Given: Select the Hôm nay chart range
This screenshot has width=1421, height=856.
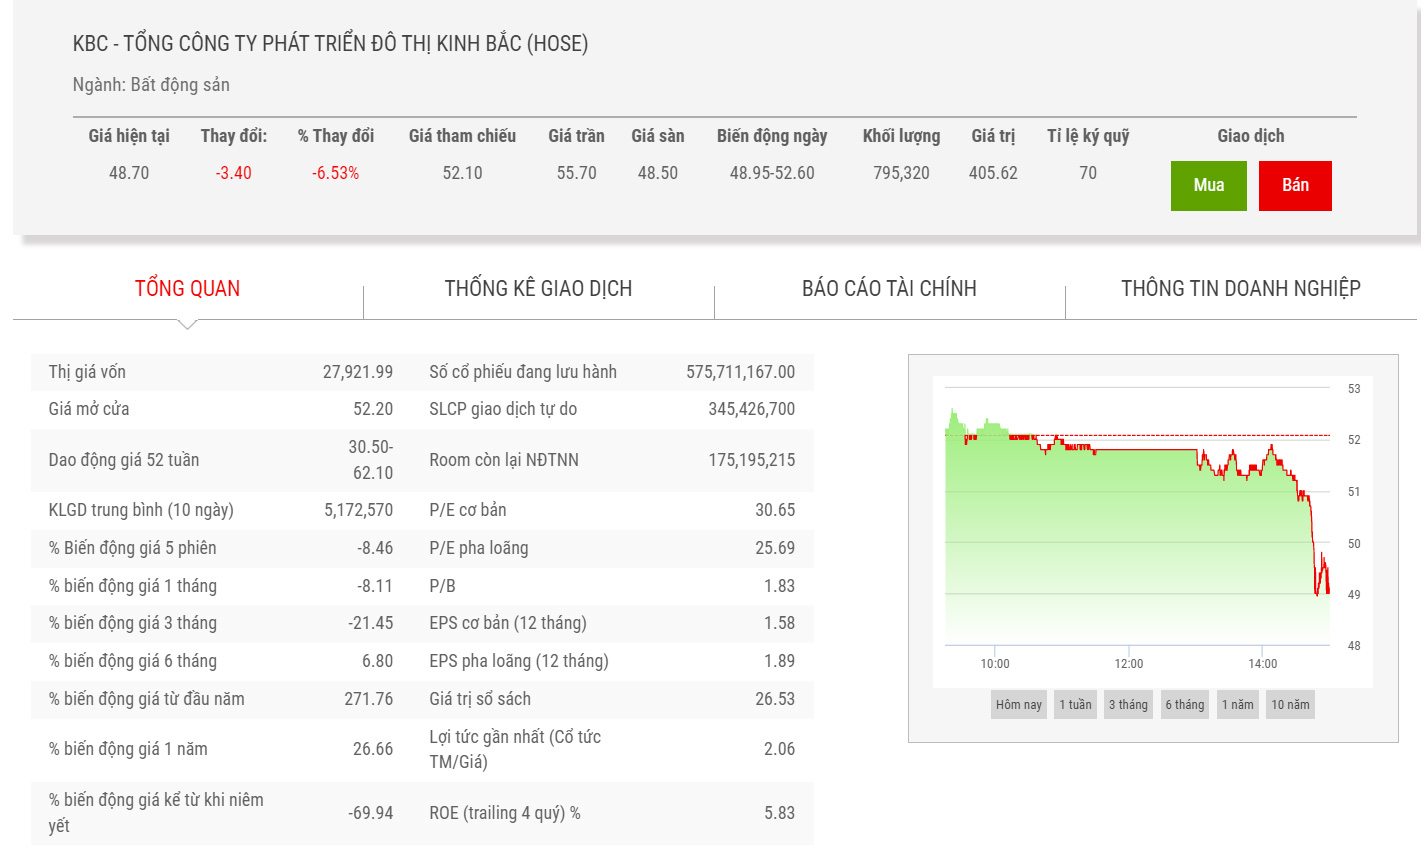Looking at the screenshot, I should (1018, 705).
